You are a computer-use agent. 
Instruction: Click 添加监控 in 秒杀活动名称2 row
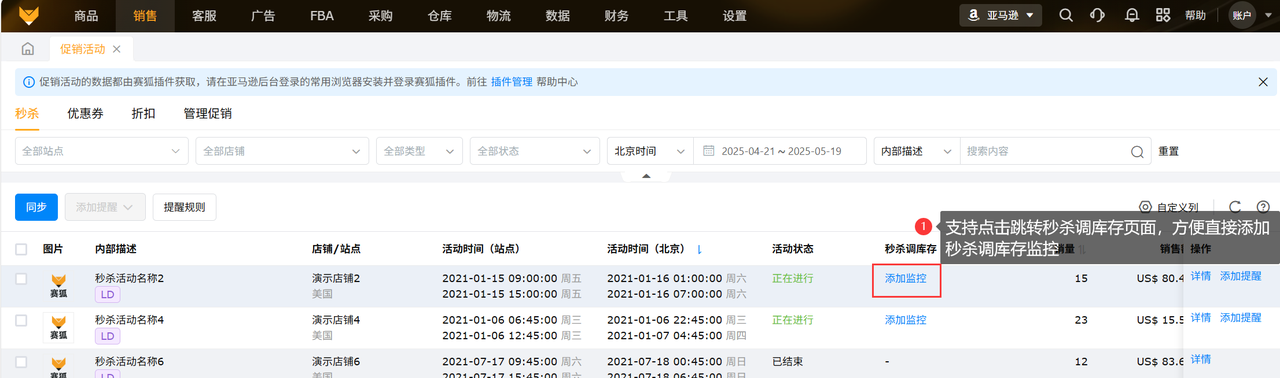click(x=905, y=279)
